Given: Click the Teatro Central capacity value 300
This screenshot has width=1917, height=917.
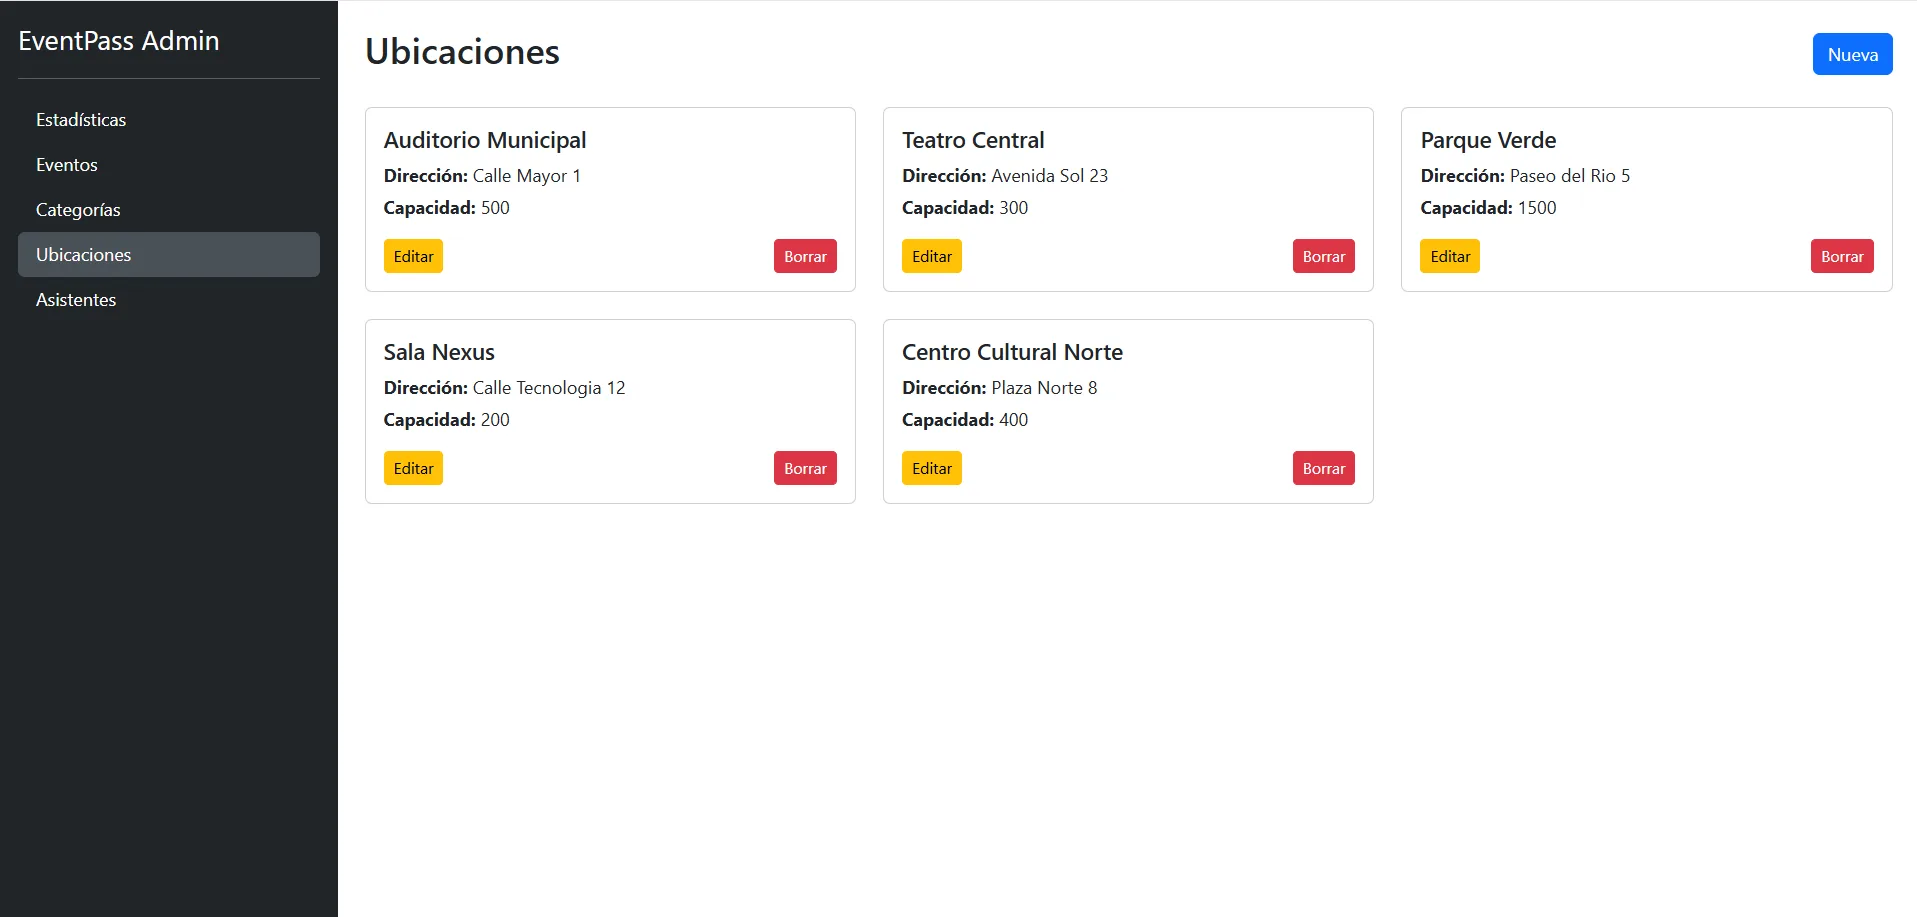Looking at the screenshot, I should [x=1014, y=208].
